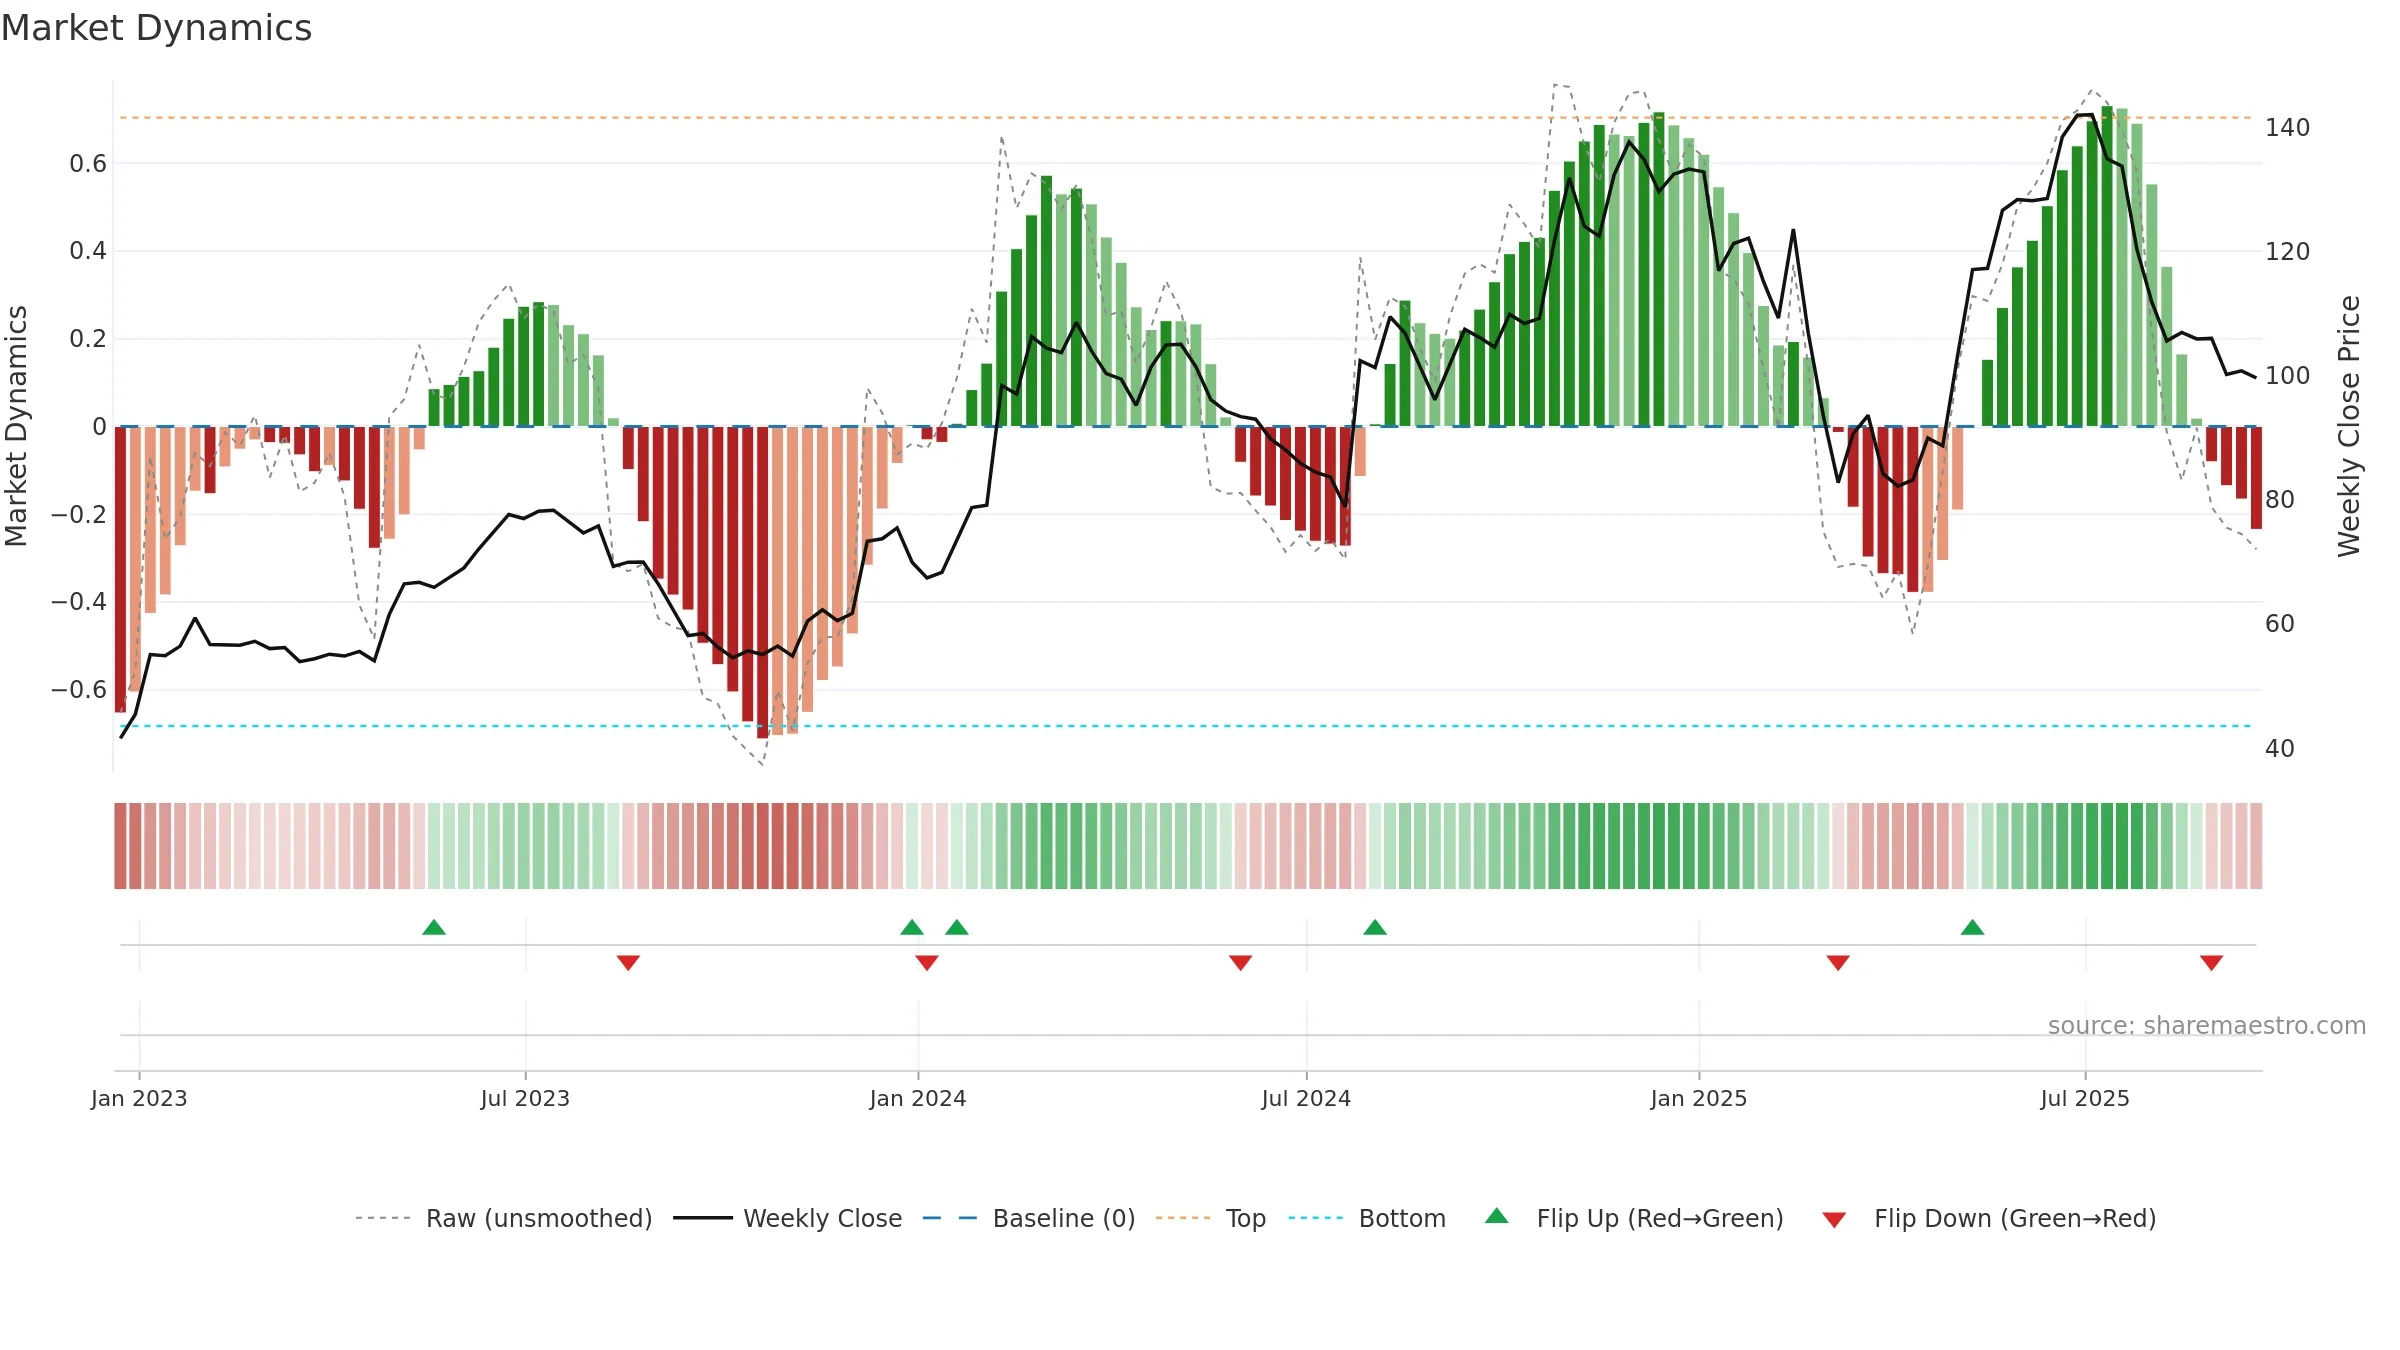Image resolution: width=2400 pixels, height=1350 pixels.
Task: Click the 80 price tick label
Action: point(2280,499)
